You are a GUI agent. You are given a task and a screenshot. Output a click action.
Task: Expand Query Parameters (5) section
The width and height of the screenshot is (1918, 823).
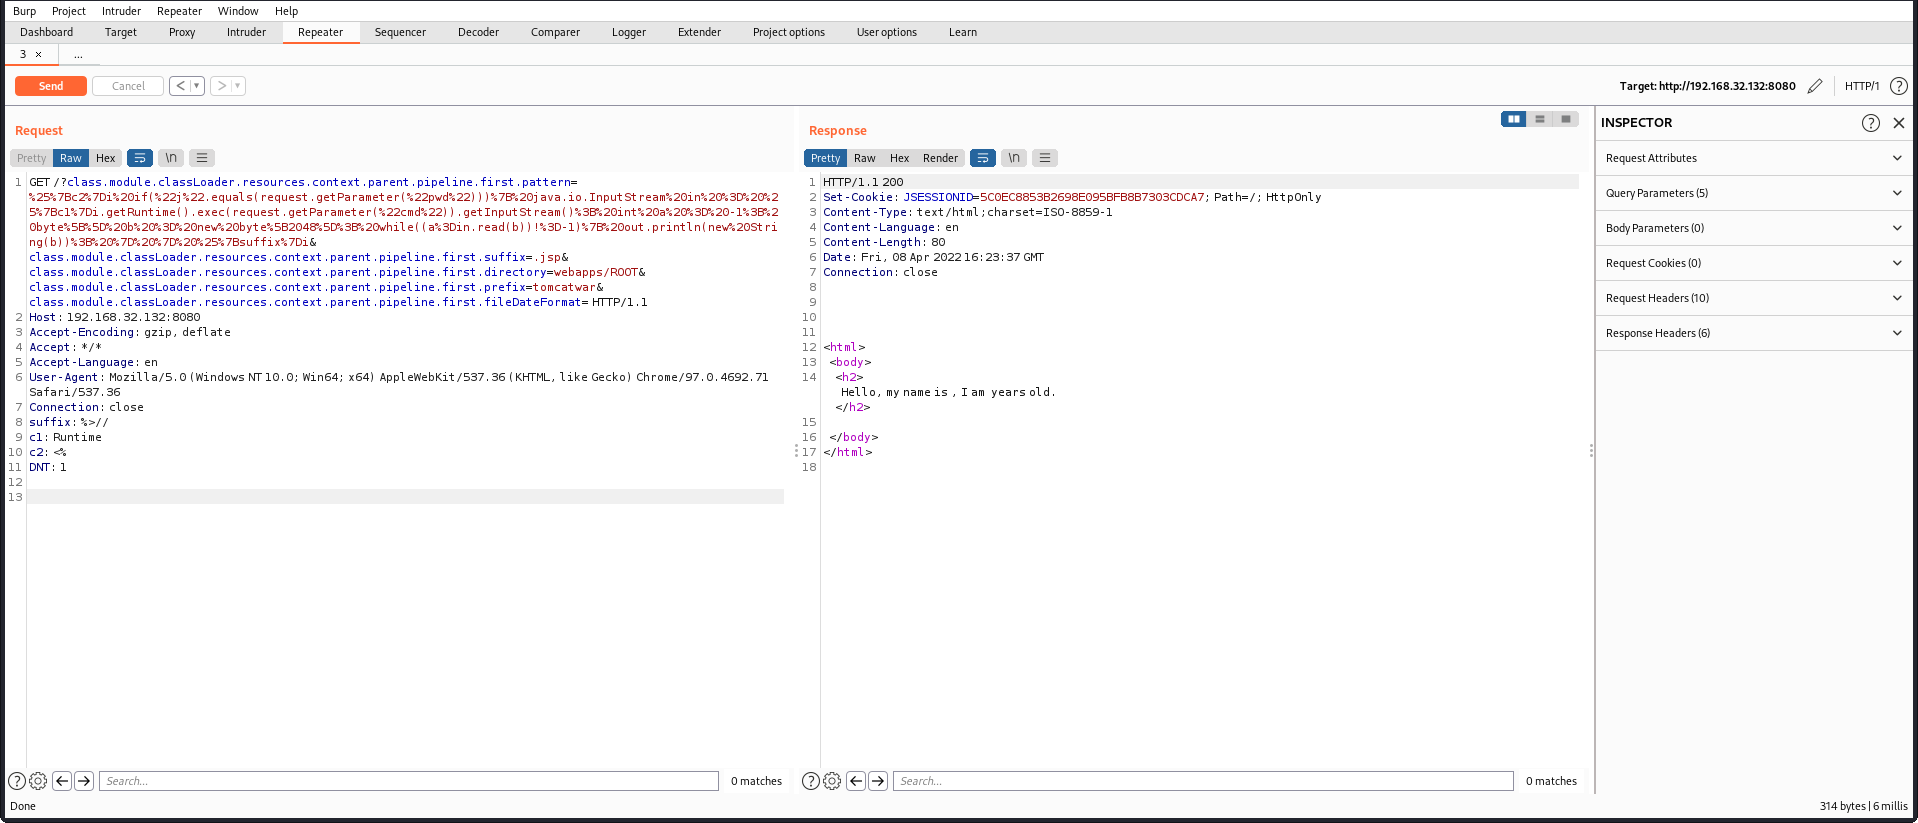pyautogui.click(x=1754, y=193)
